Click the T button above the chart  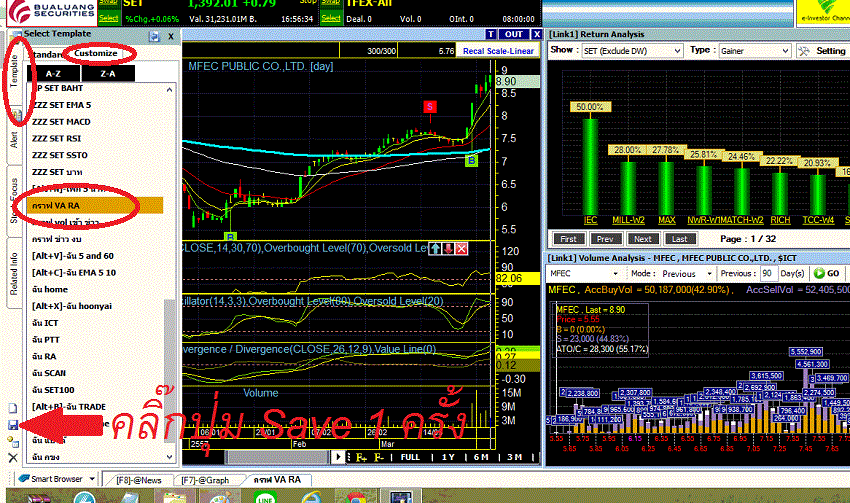tap(491, 34)
